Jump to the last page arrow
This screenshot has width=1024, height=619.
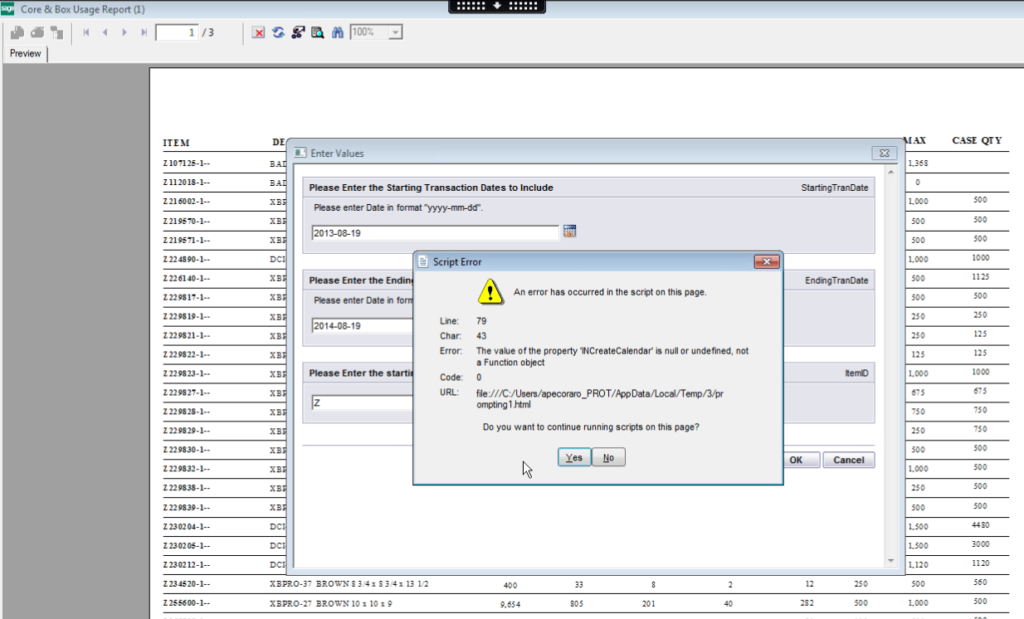click(144, 32)
